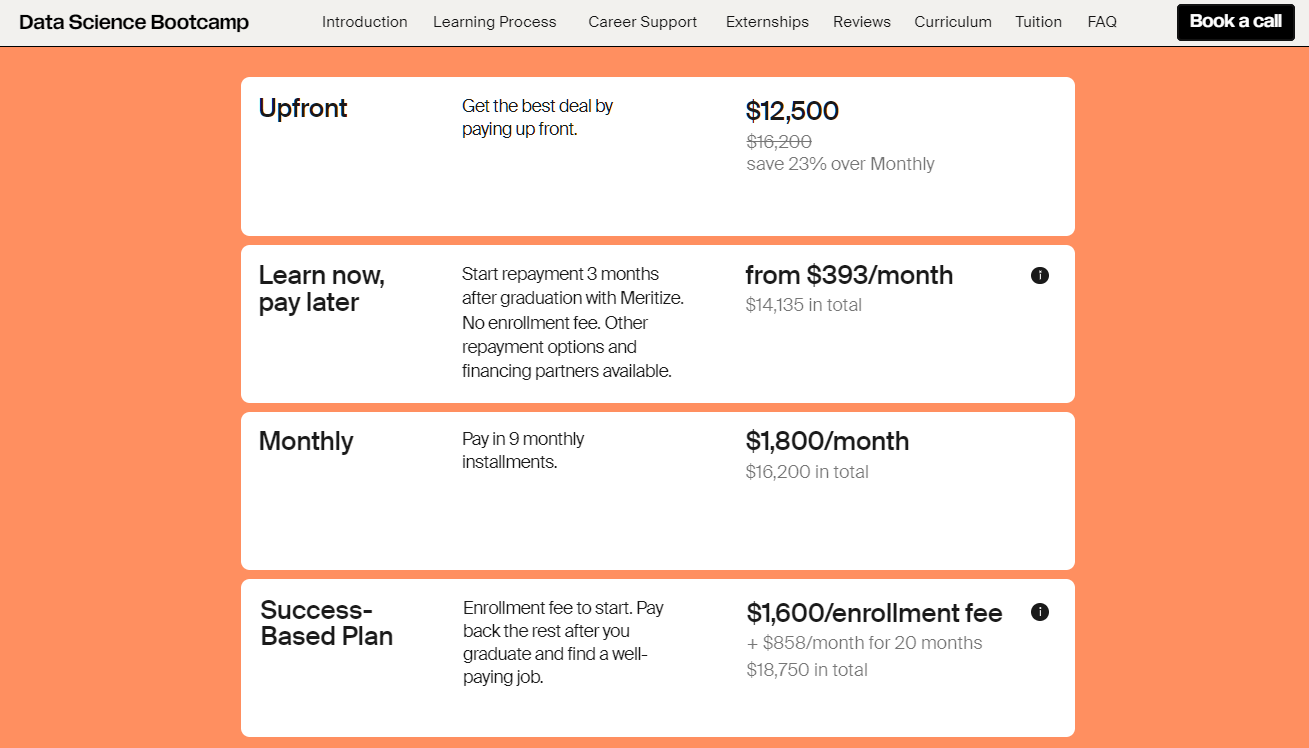Click the Book a call button
This screenshot has width=1309, height=748.
pyautogui.click(x=1235, y=21)
